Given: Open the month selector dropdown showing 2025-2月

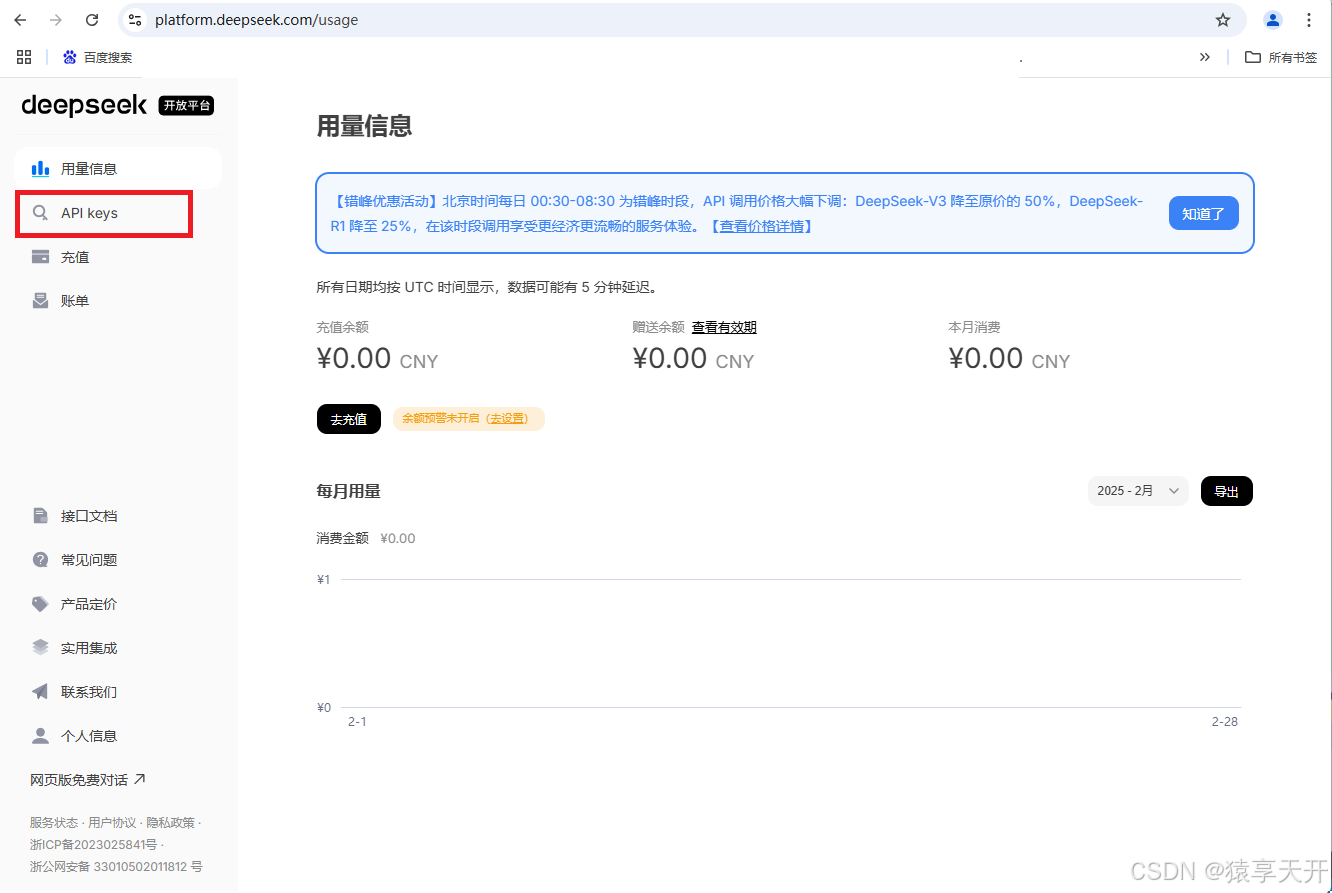Looking at the screenshot, I should click(x=1137, y=491).
